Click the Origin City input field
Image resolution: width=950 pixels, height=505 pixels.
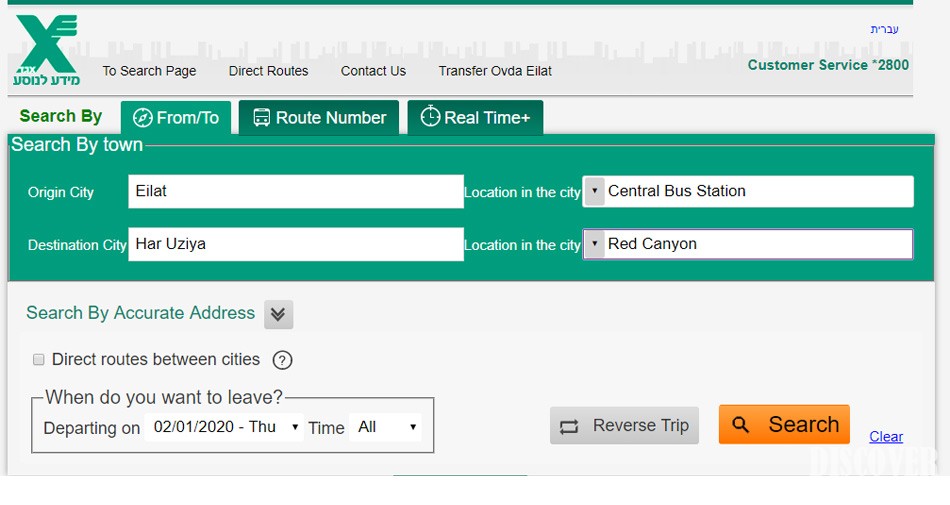[295, 192]
